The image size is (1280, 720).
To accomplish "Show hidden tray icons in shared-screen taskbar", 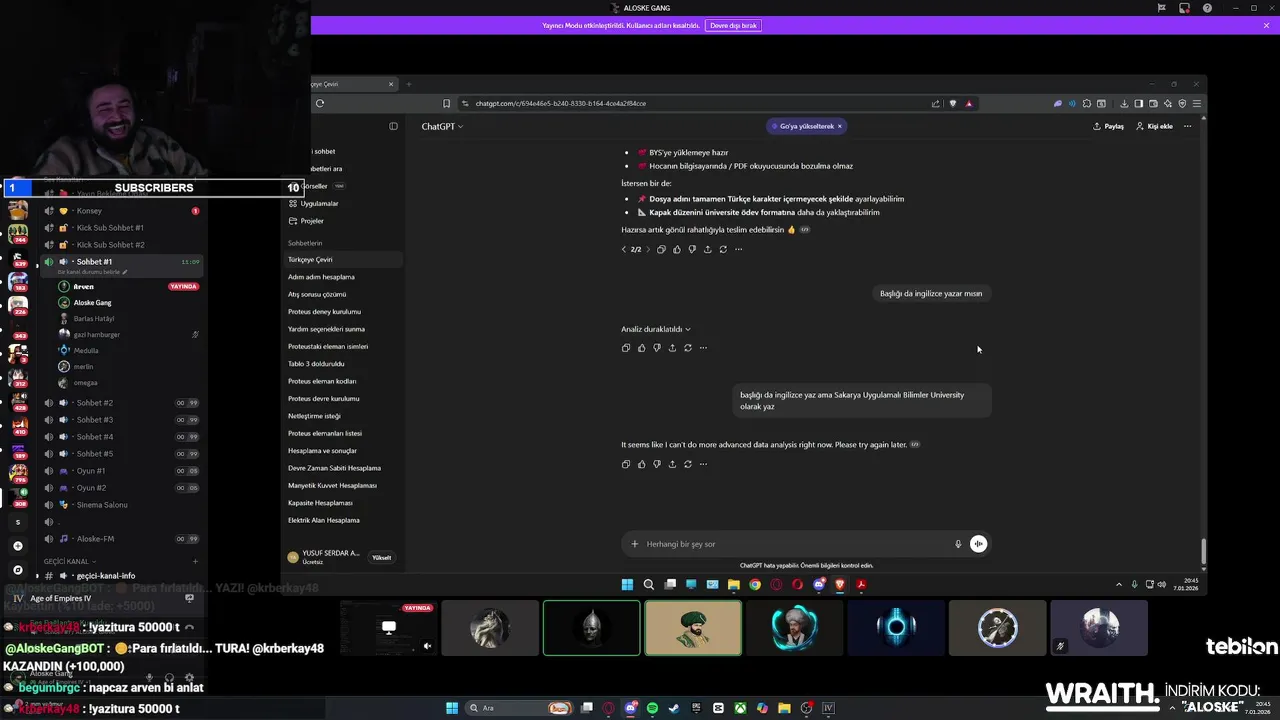I will [1119, 585].
